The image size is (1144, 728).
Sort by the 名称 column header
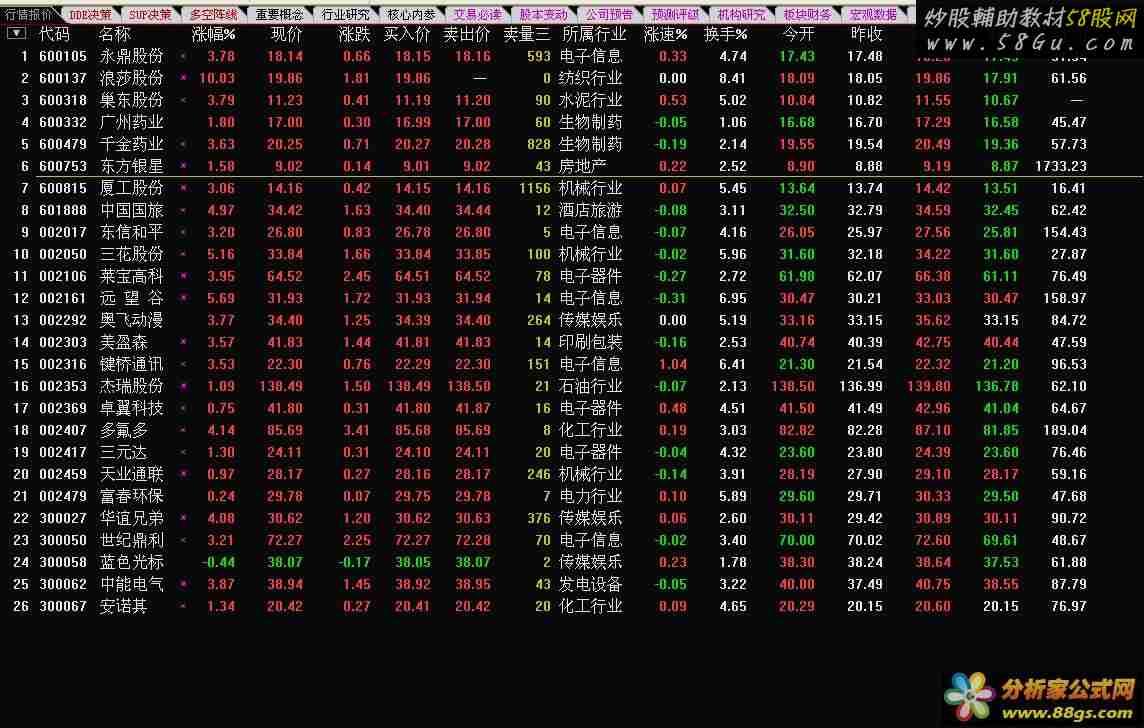pos(115,34)
